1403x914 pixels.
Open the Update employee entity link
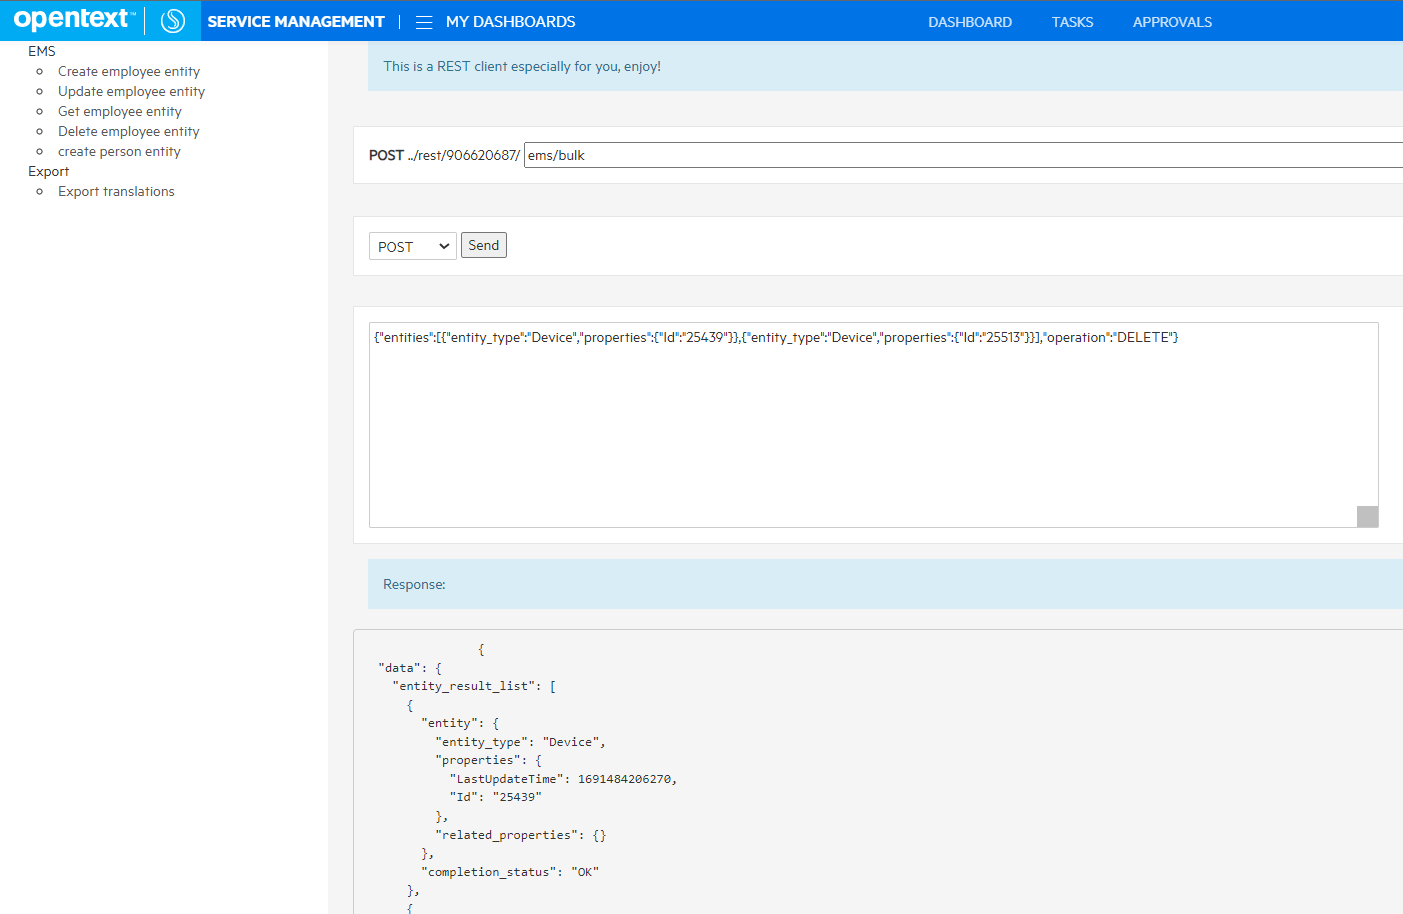(x=131, y=91)
